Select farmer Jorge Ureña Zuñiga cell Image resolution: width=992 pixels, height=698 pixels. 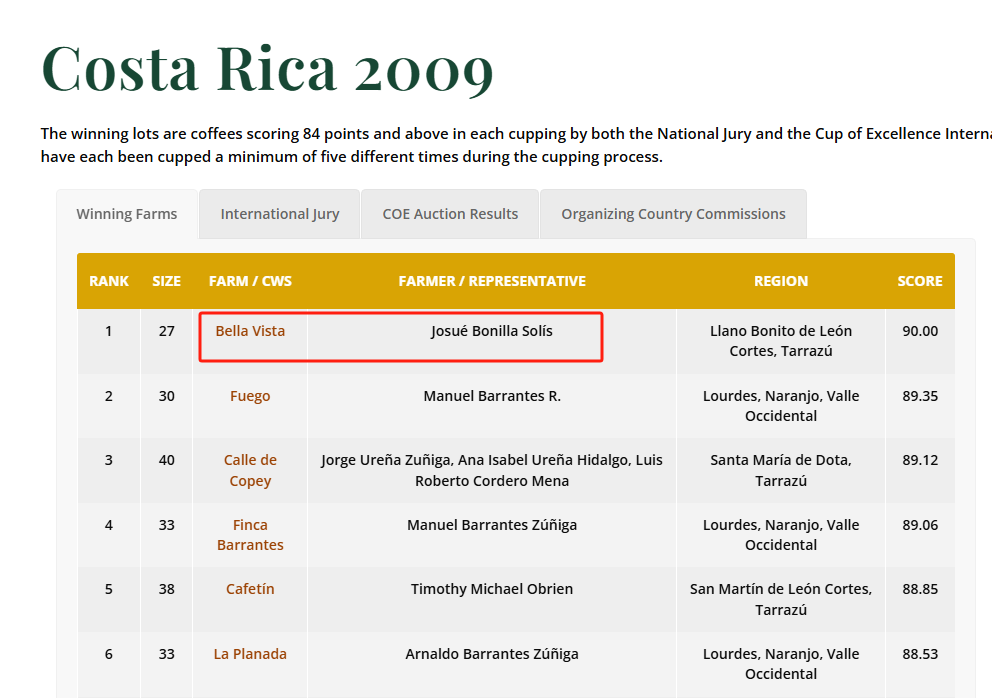point(492,470)
